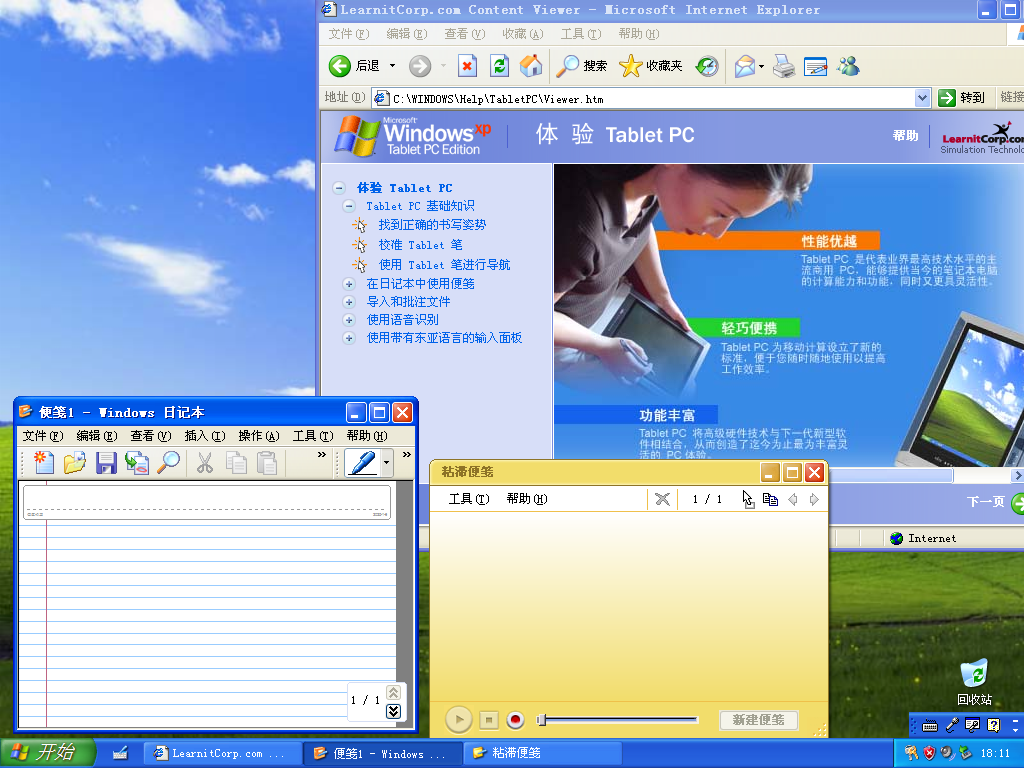The image size is (1024, 768).
Task: Click Play button in Sticky Notes
Action: [458, 720]
